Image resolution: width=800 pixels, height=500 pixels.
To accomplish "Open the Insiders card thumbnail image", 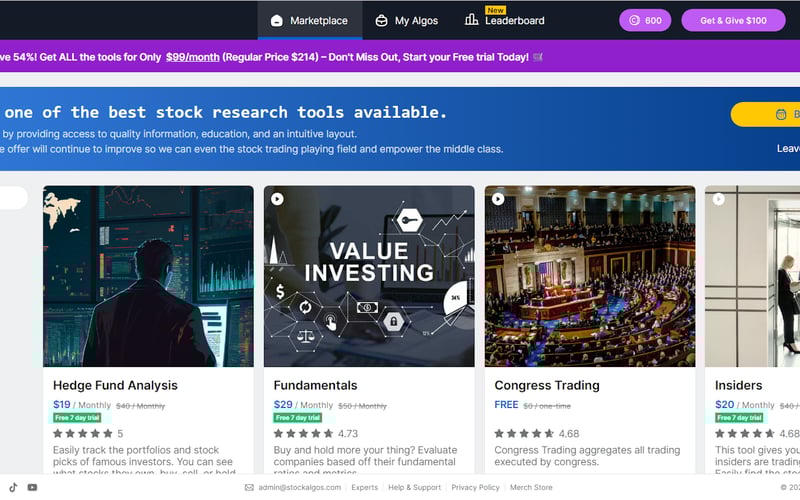I will pyautogui.click(x=753, y=276).
